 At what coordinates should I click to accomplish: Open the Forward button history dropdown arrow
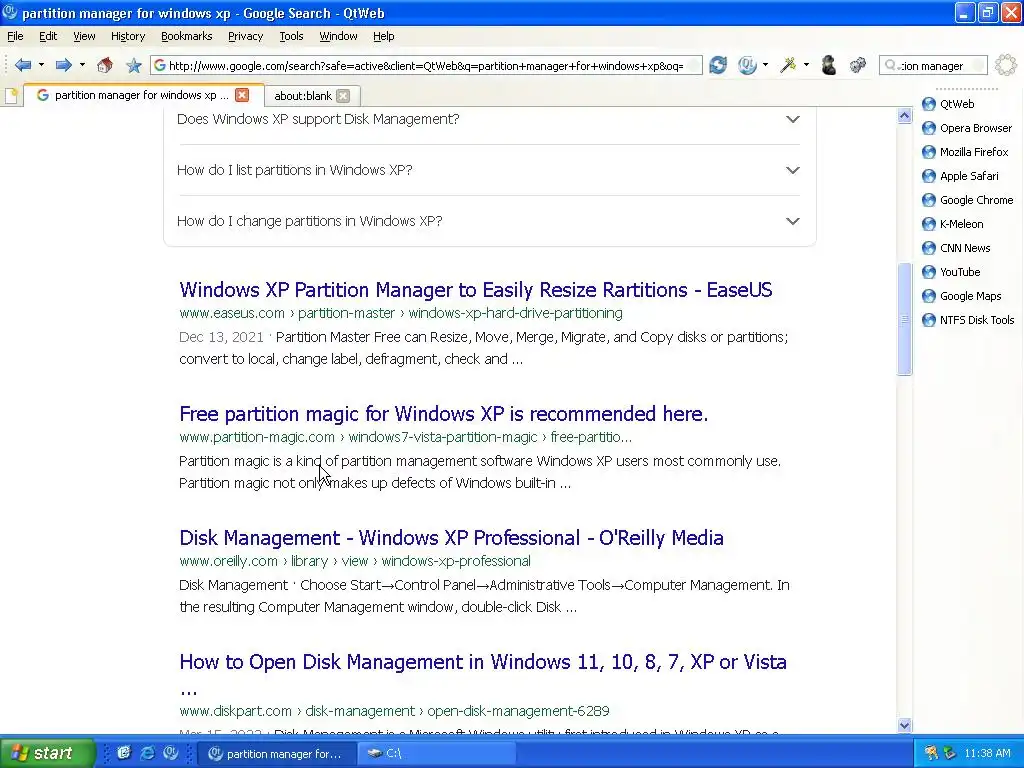(x=82, y=65)
